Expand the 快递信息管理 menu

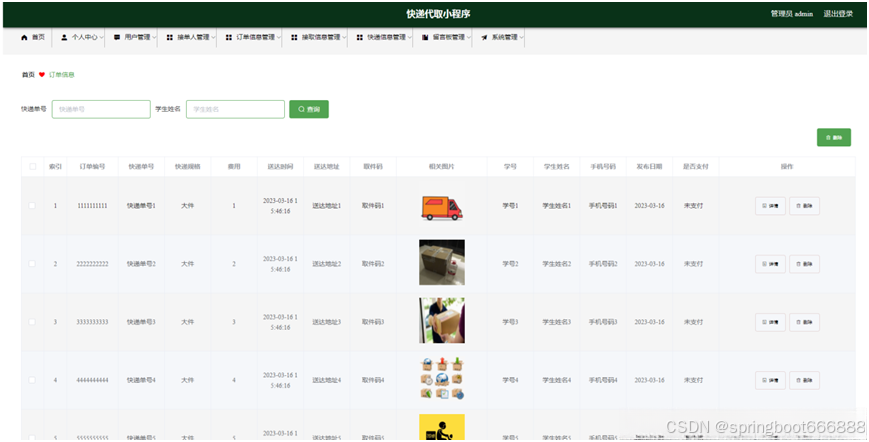coord(384,37)
